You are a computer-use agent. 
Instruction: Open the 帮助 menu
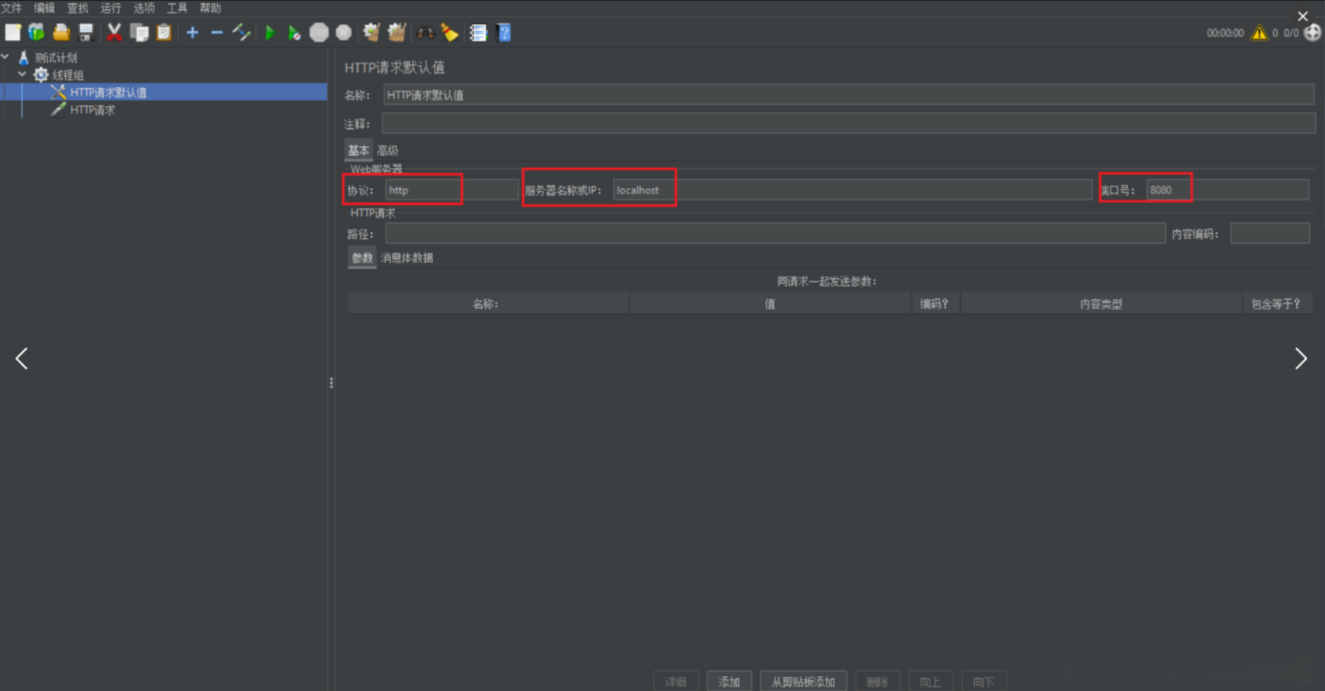(x=210, y=8)
